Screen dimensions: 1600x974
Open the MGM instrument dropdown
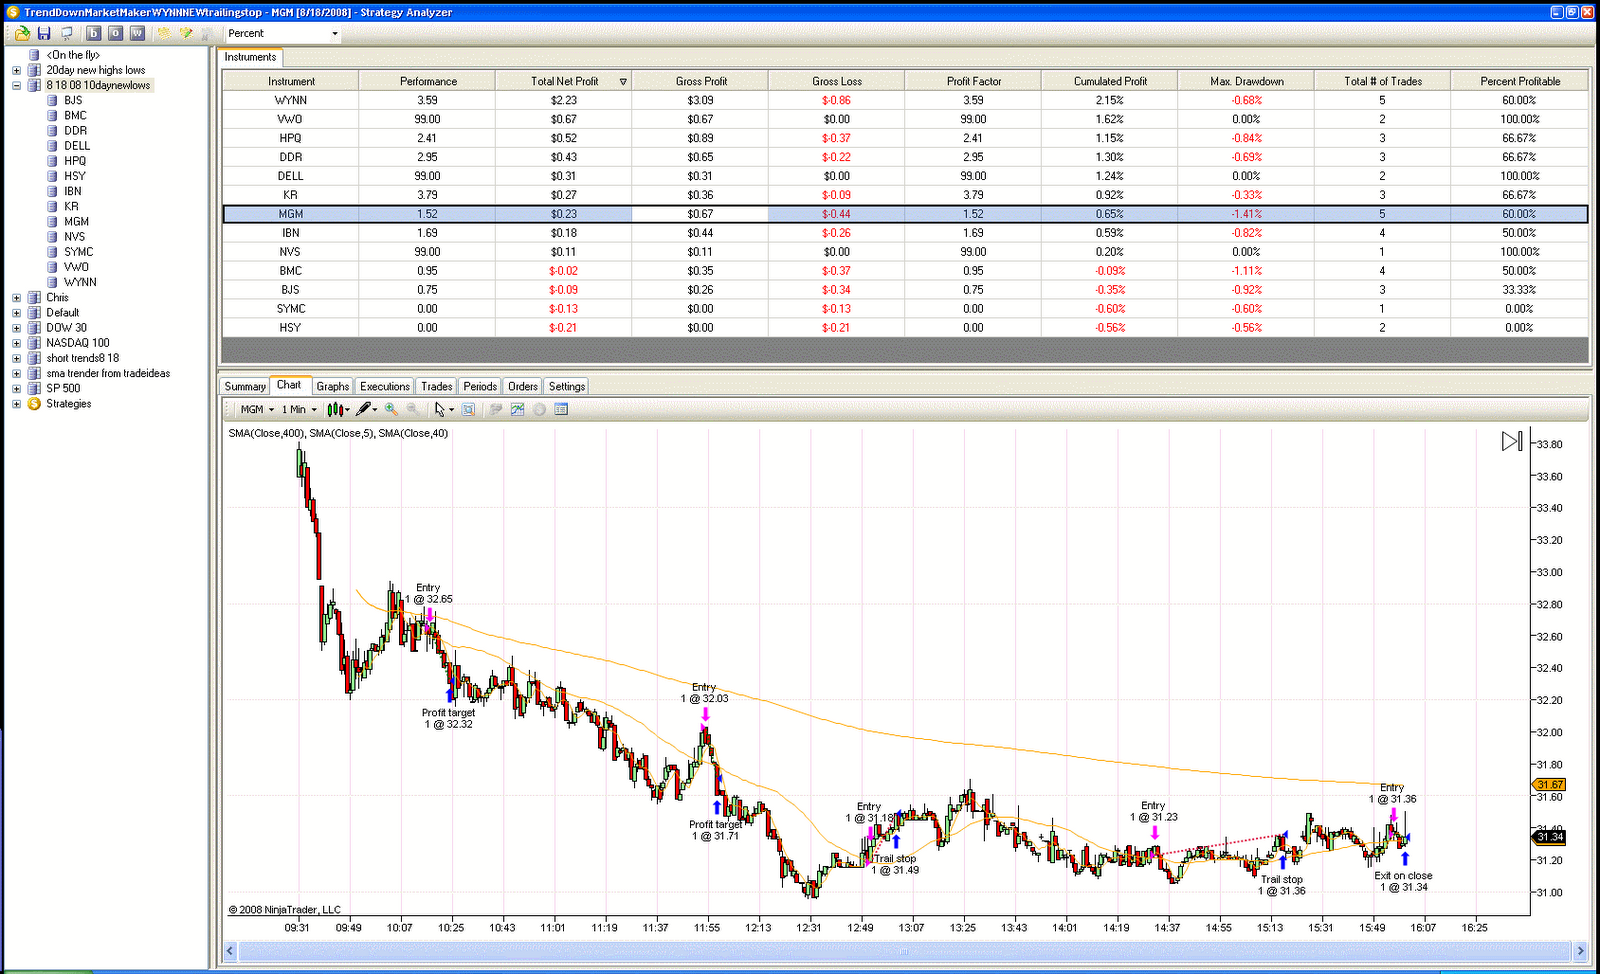271,409
